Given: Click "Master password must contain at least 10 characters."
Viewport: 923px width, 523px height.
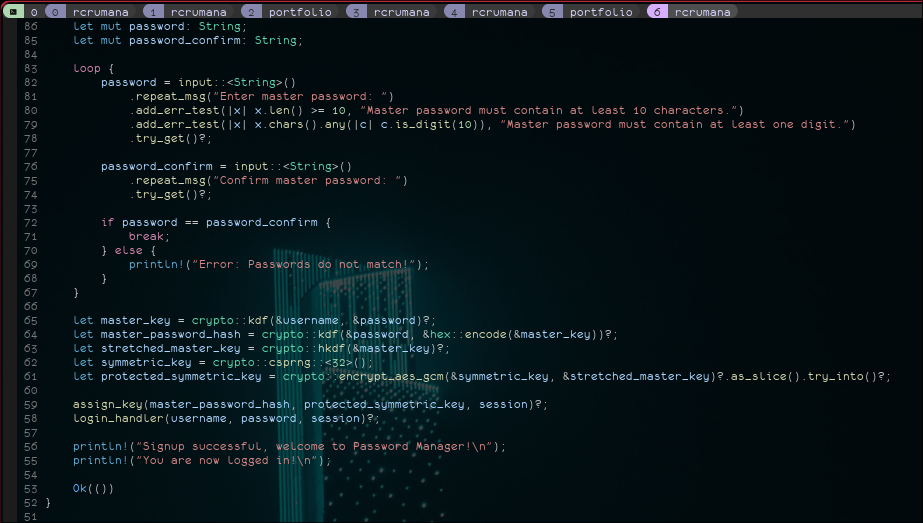Looking at the screenshot, I should pyautogui.click(x=548, y=110).
